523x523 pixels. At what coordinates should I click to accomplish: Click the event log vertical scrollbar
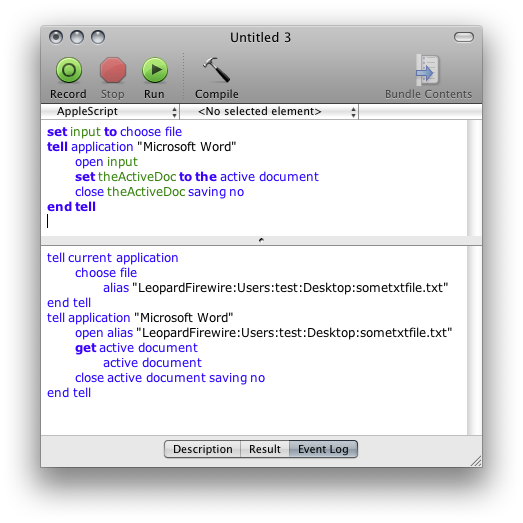(x=474, y=340)
